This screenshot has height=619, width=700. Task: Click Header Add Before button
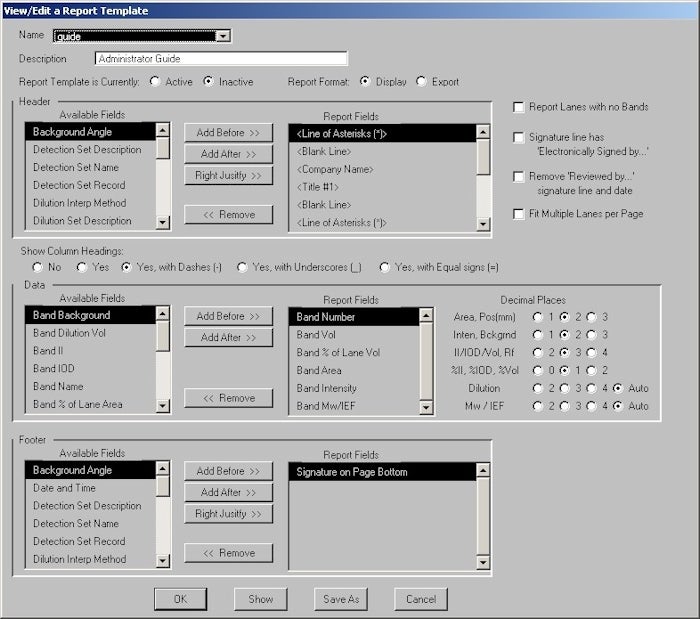(x=228, y=133)
